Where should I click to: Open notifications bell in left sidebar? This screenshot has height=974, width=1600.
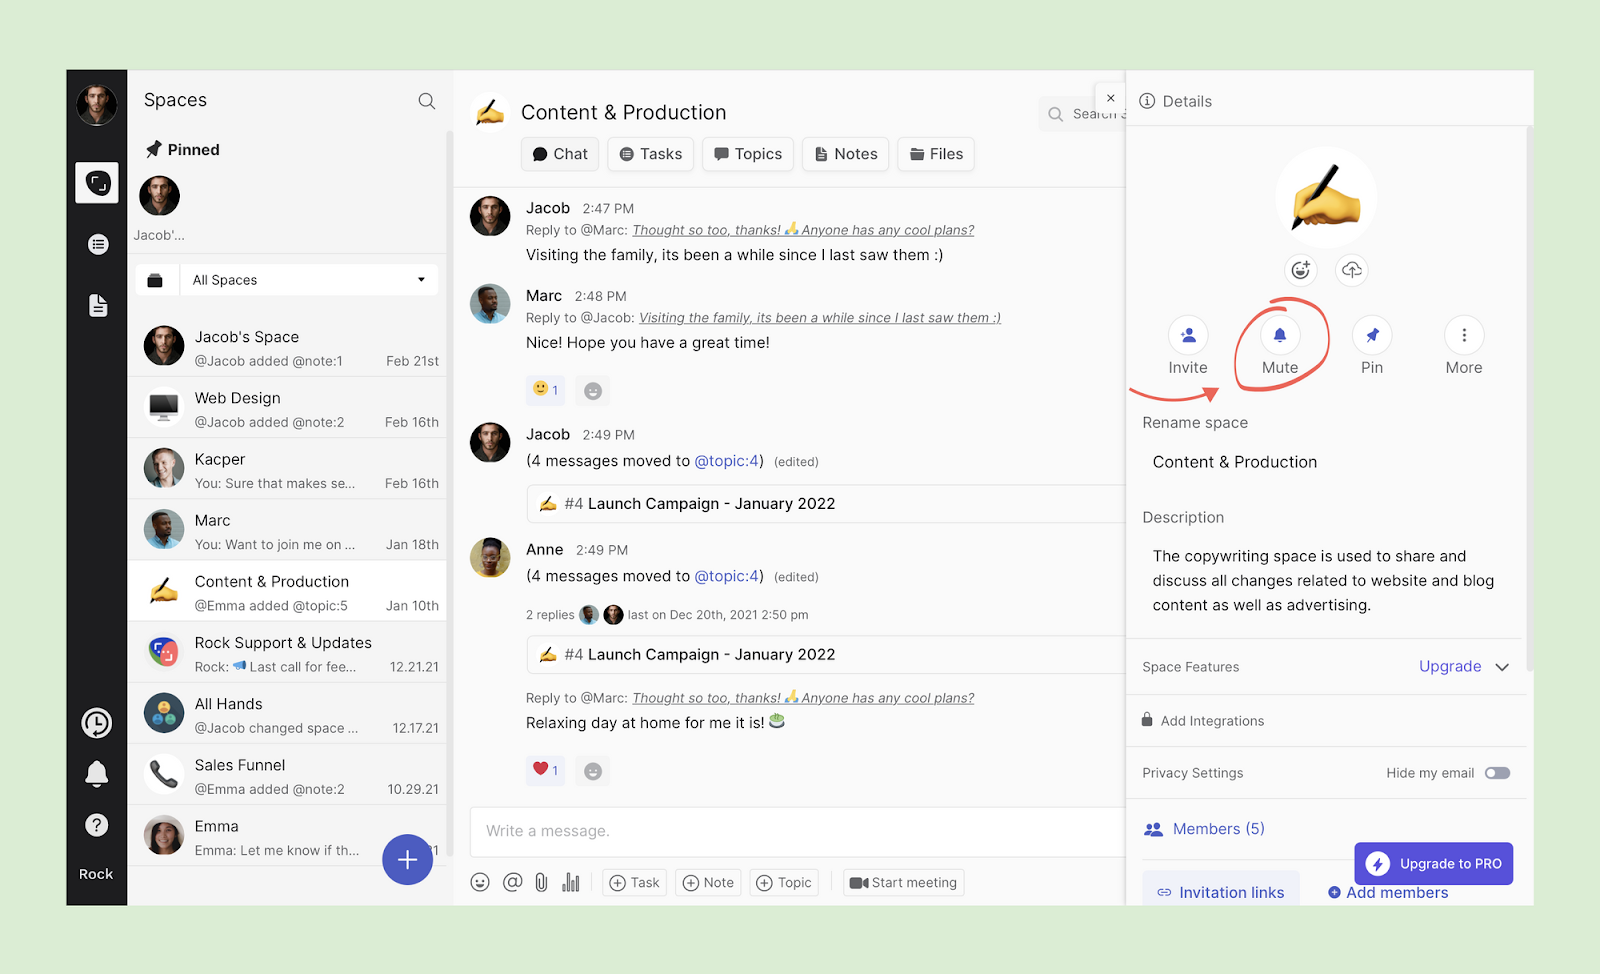(97, 773)
